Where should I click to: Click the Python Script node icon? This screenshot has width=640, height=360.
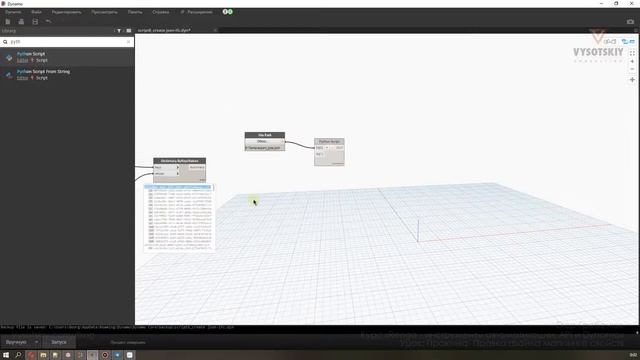pyautogui.click(x=9, y=57)
